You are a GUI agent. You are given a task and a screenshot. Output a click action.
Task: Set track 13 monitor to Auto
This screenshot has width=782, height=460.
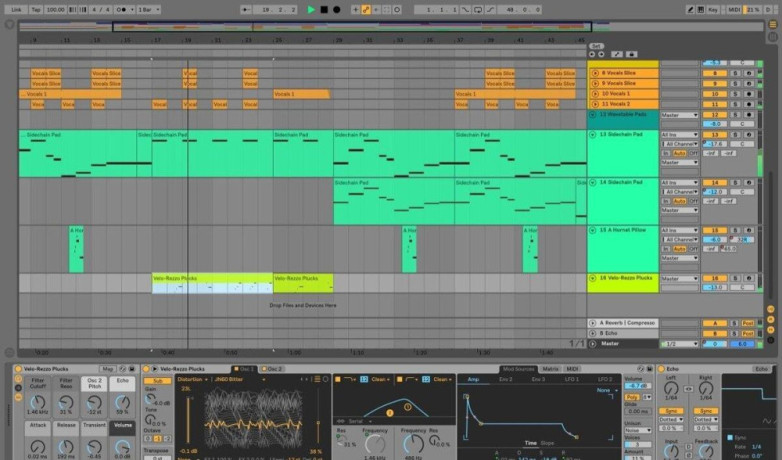(x=679, y=153)
